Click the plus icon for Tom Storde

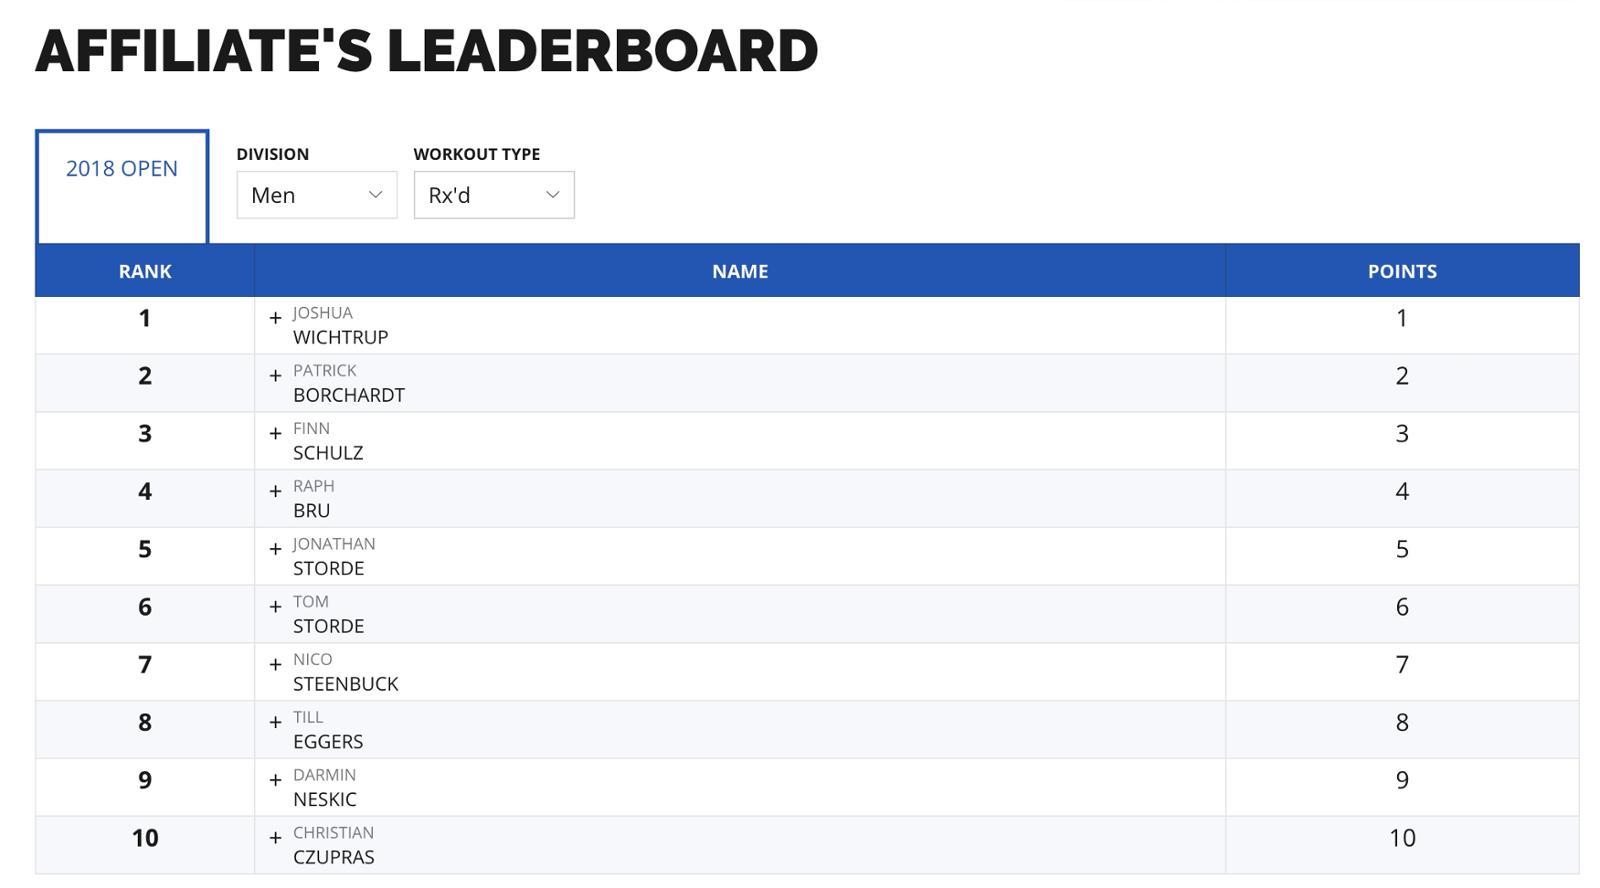coord(275,607)
